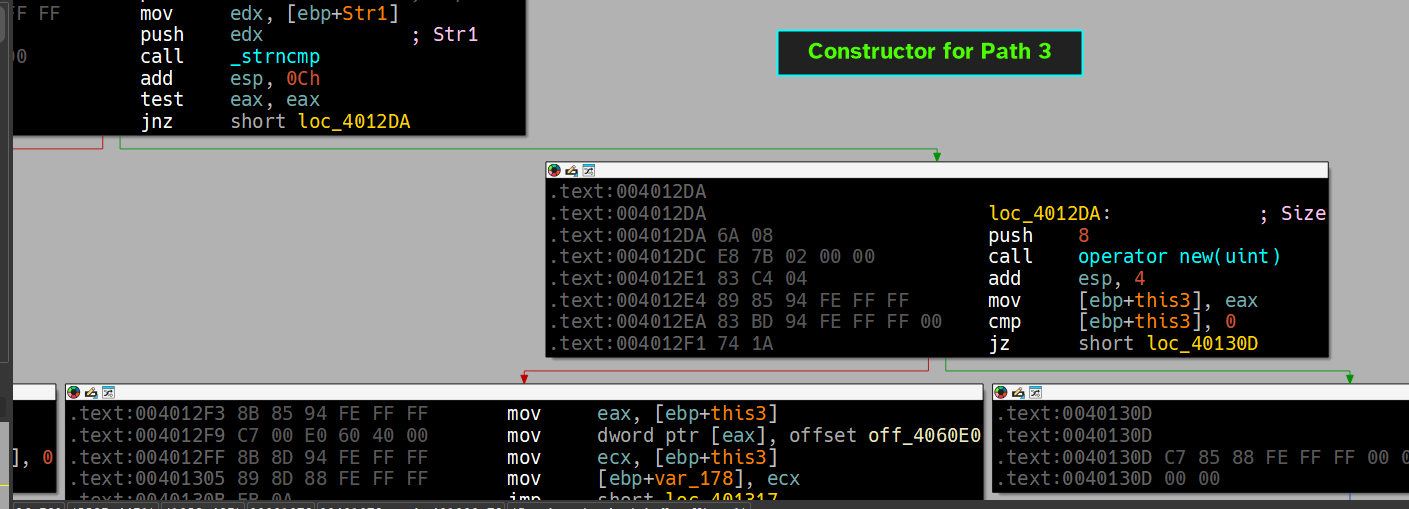The width and height of the screenshot is (1409, 509).
Task: Click the edit pencil icon on the 004012F3 block
Action: pyautogui.click(x=91, y=393)
